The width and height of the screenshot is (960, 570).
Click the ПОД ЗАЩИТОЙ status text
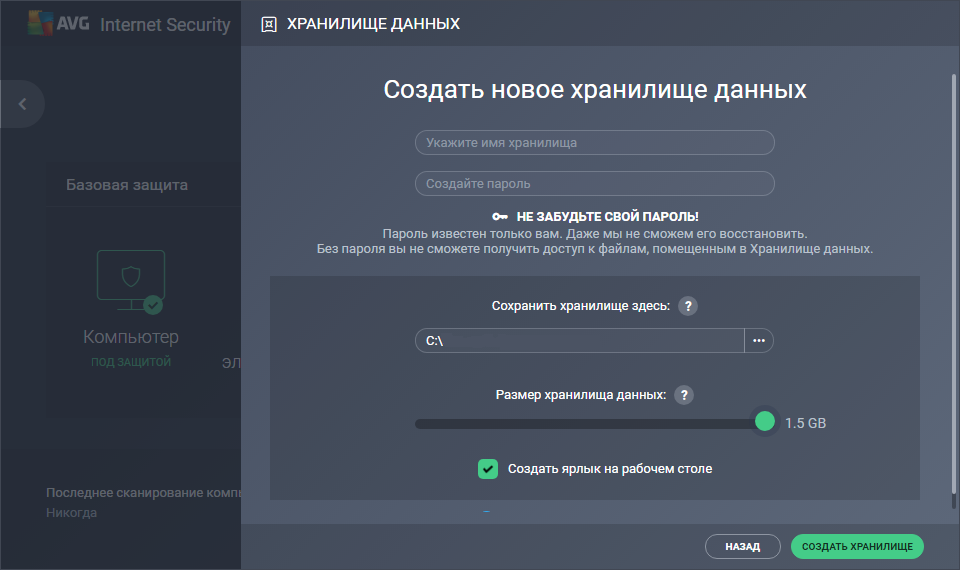(x=131, y=362)
